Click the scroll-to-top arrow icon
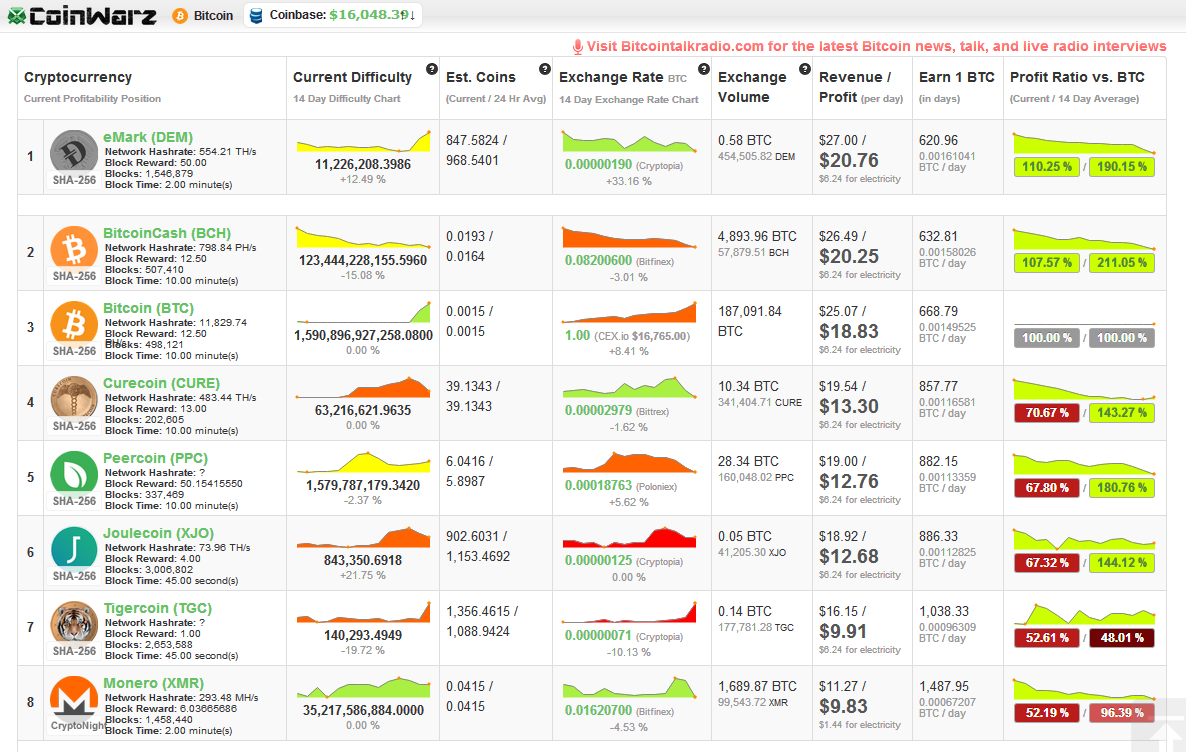 click(x=1166, y=734)
